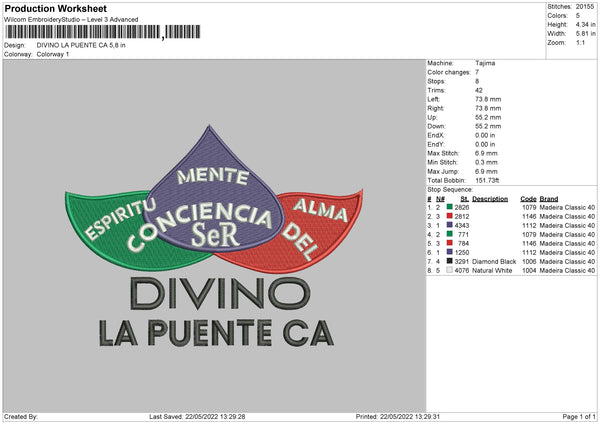
Task: Click the purple swatch for stitch count 1250
Action: 450,252
